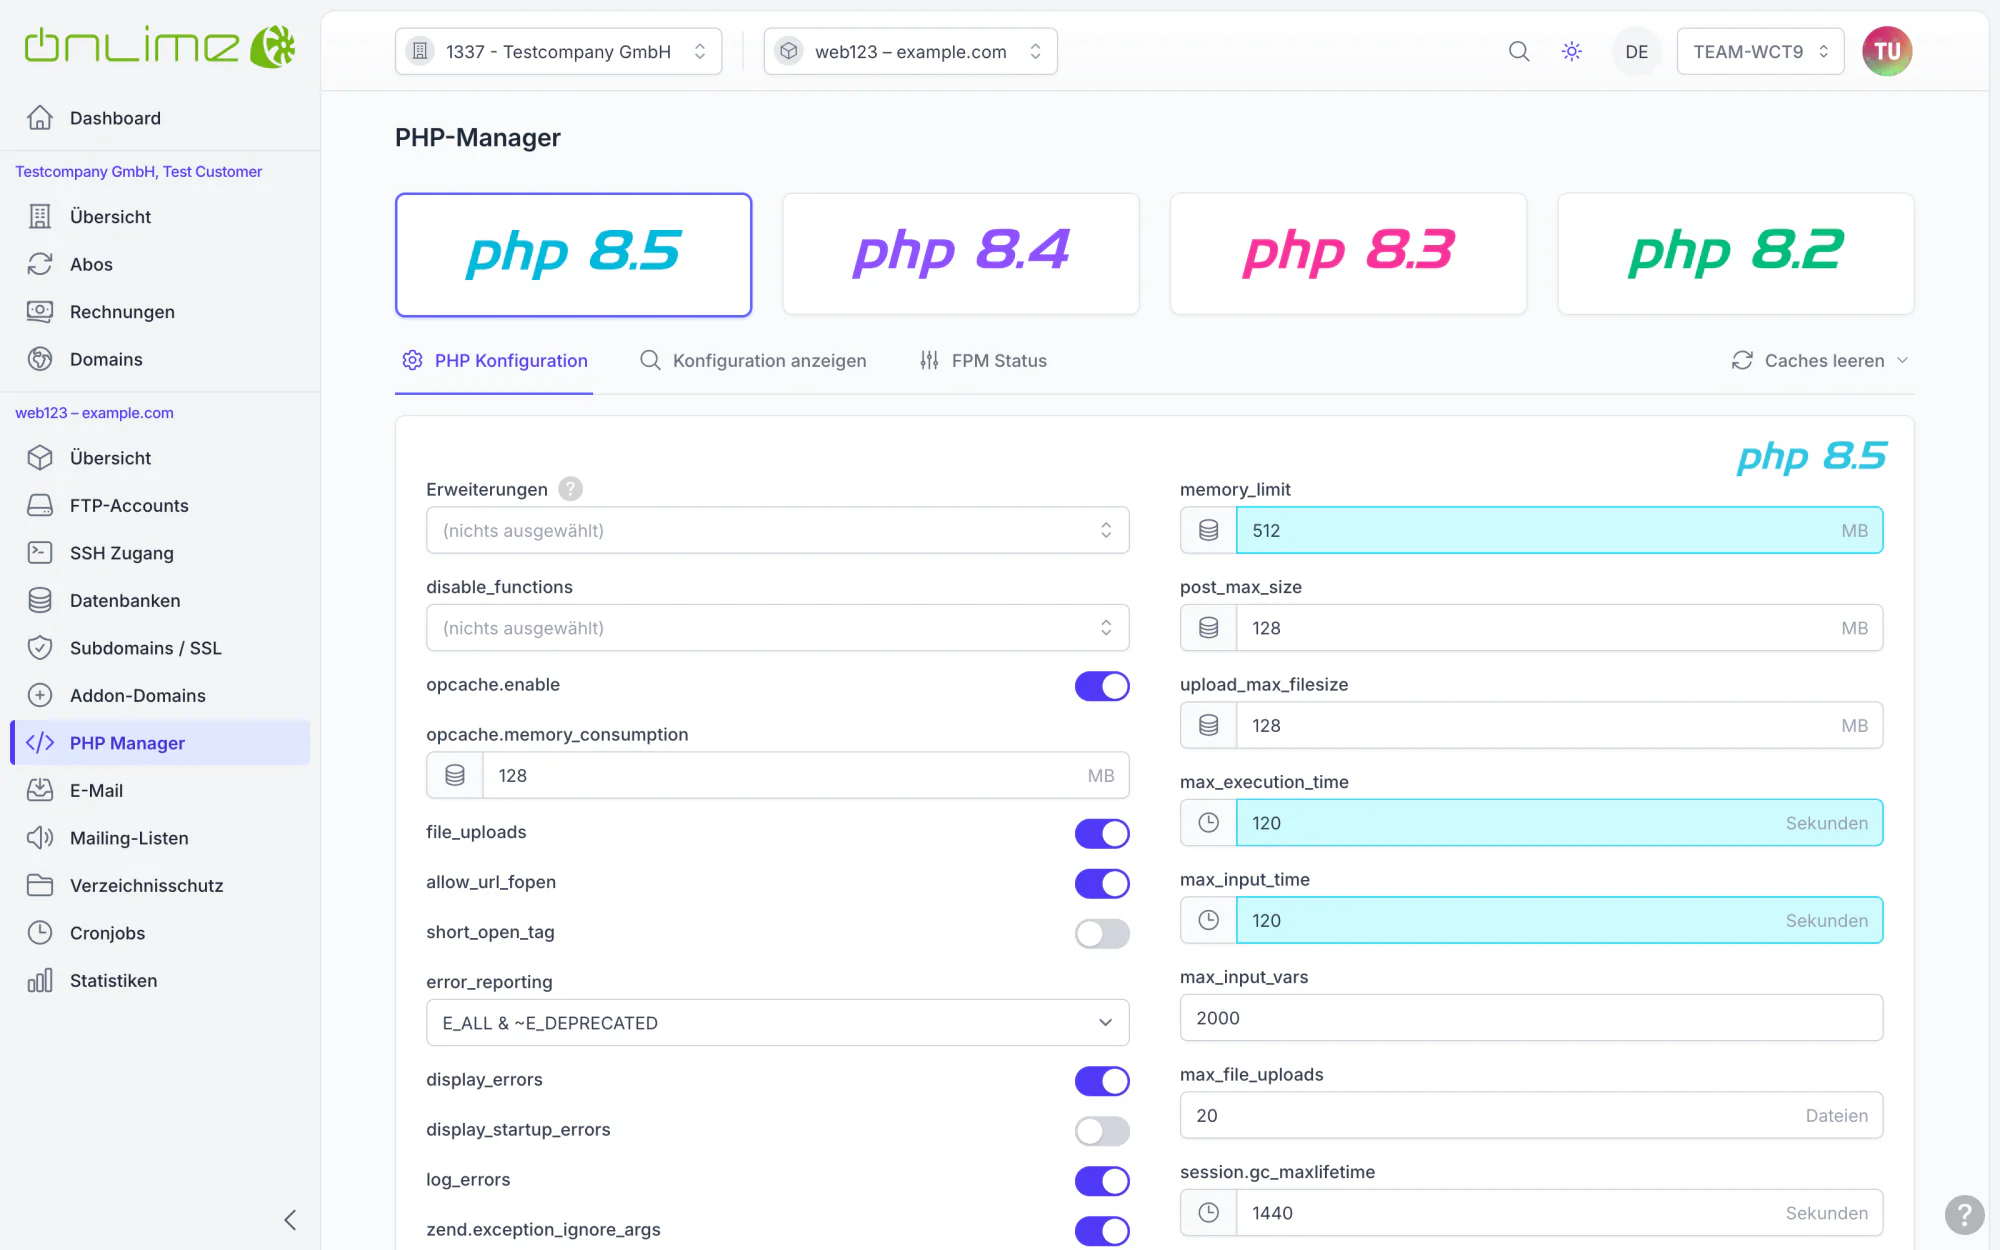Switch language via DE button
Viewport: 2000px width, 1250px height.
point(1636,51)
